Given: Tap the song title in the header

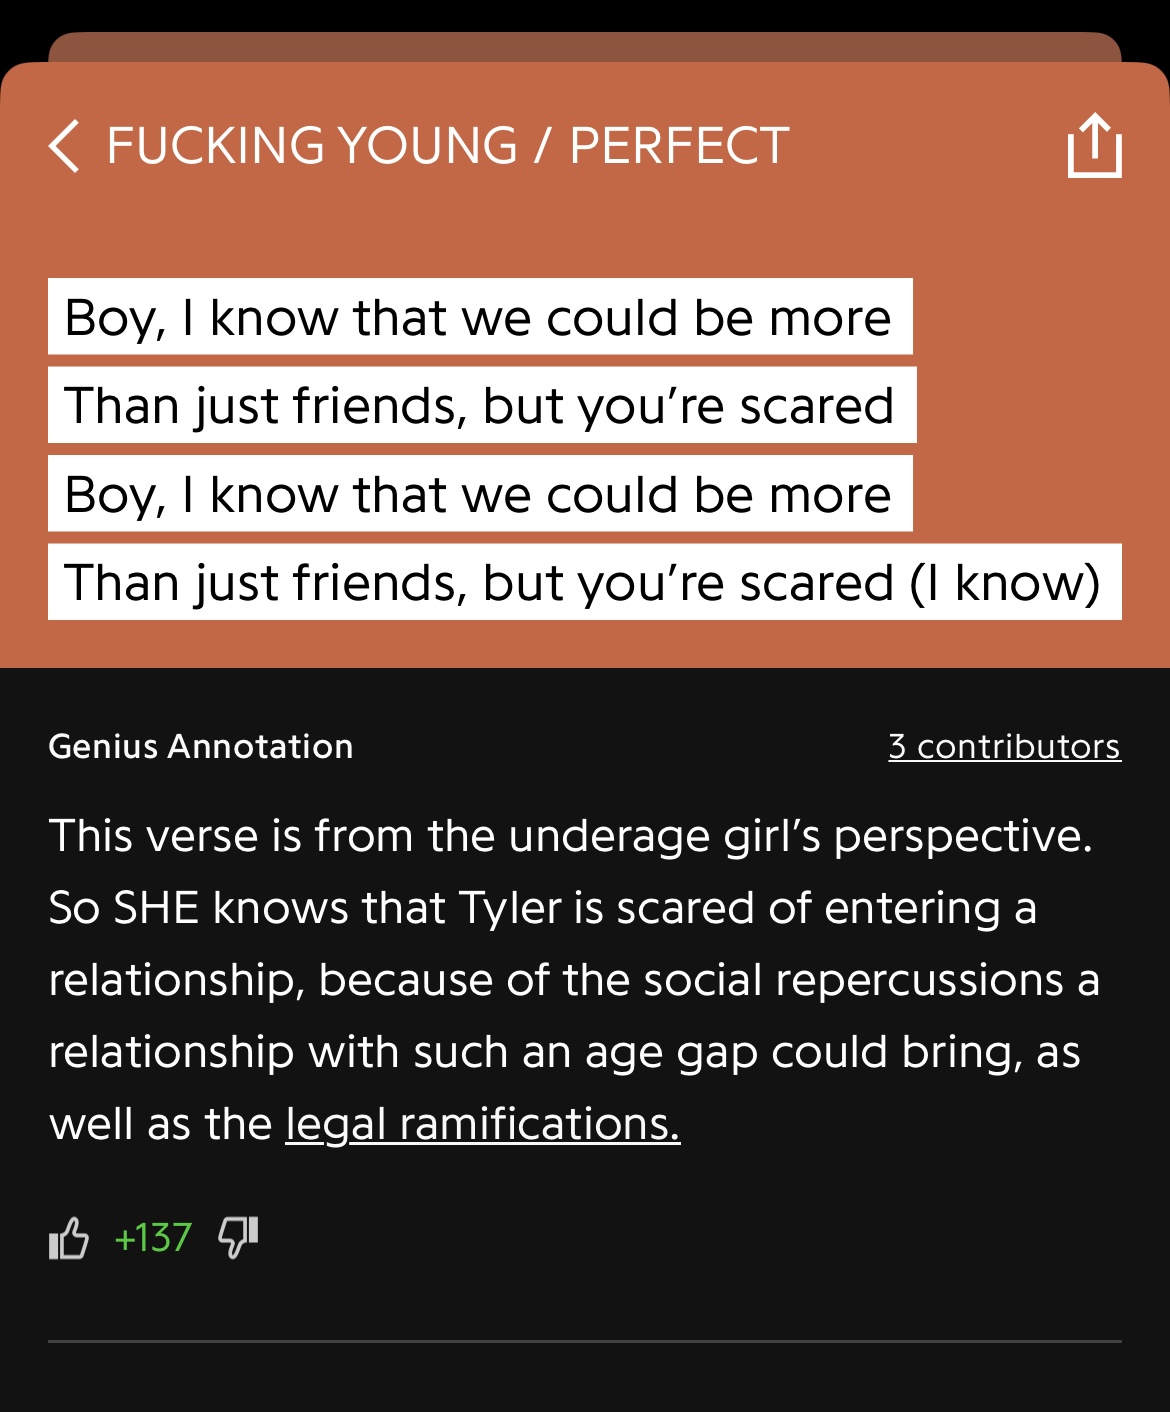Looking at the screenshot, I should pyautogui.click(x=448, y=146).
